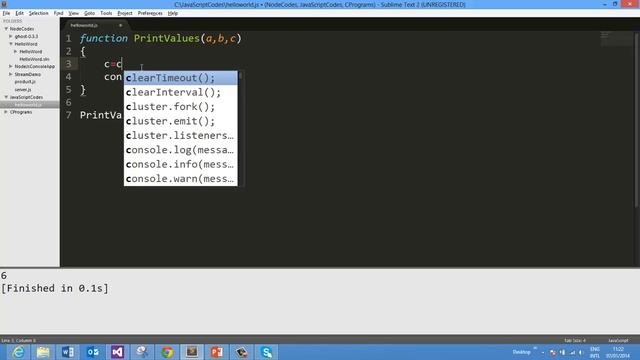Open the File menu
640x360 pixels.
[x=6, y=13]
